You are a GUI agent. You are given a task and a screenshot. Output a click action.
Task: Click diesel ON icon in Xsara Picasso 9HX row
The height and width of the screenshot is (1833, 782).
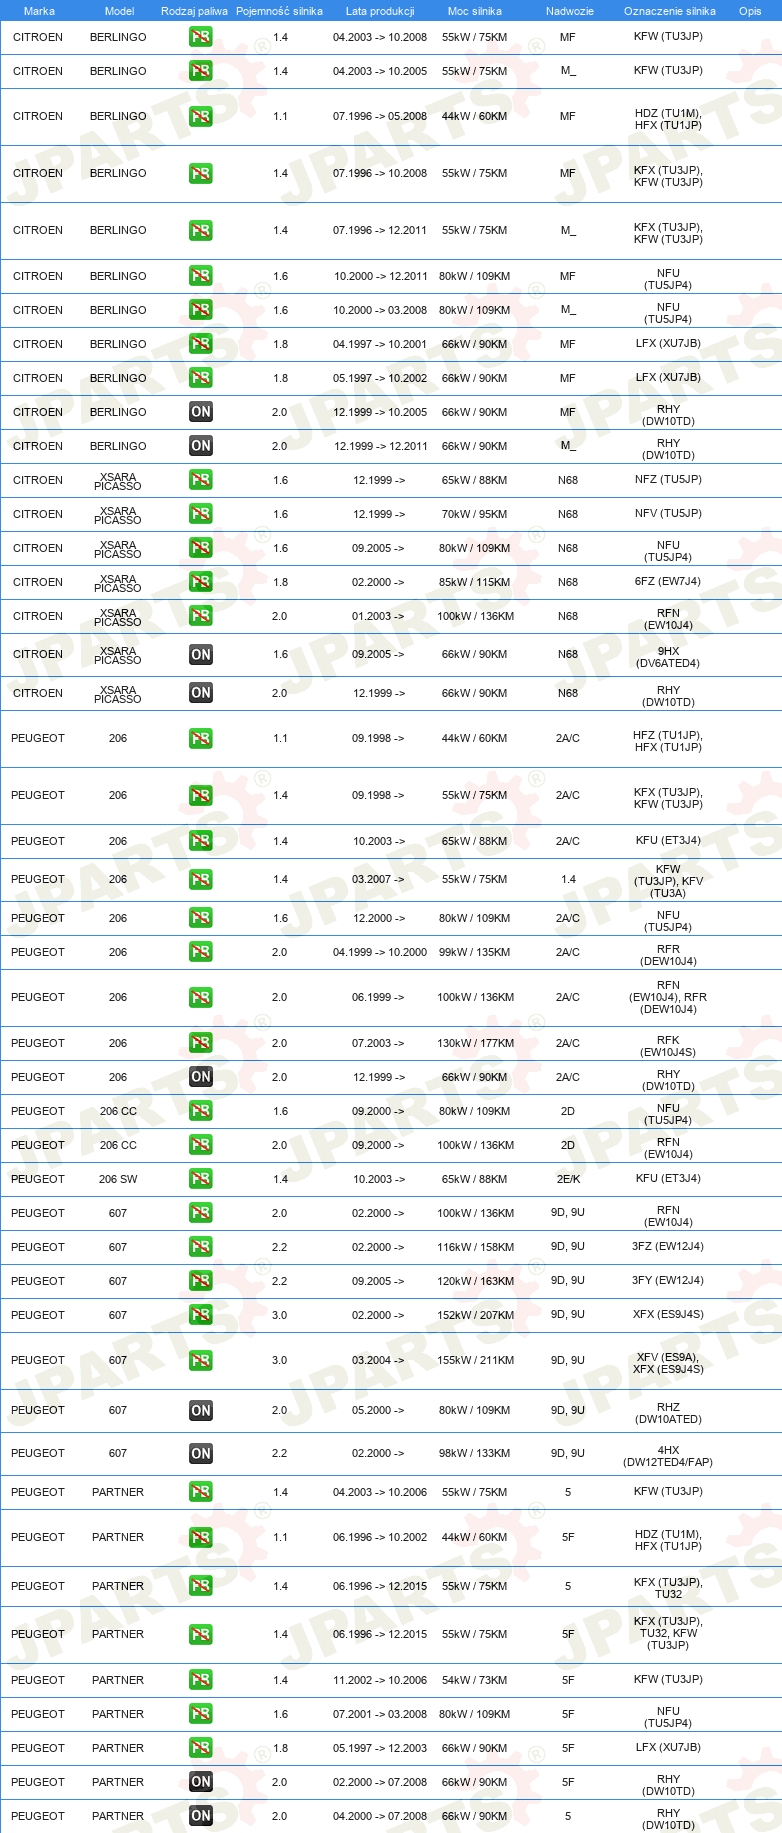tap(201, 655)
